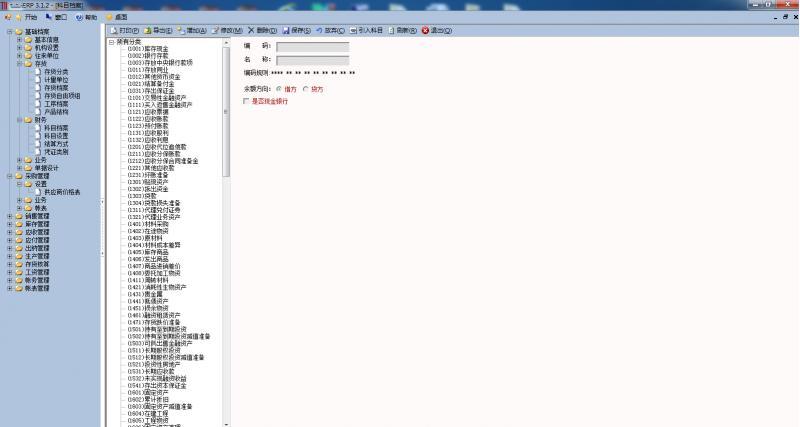Enable the 是否现金银行 checkbox
800x427 pixels.
point(247,101)
